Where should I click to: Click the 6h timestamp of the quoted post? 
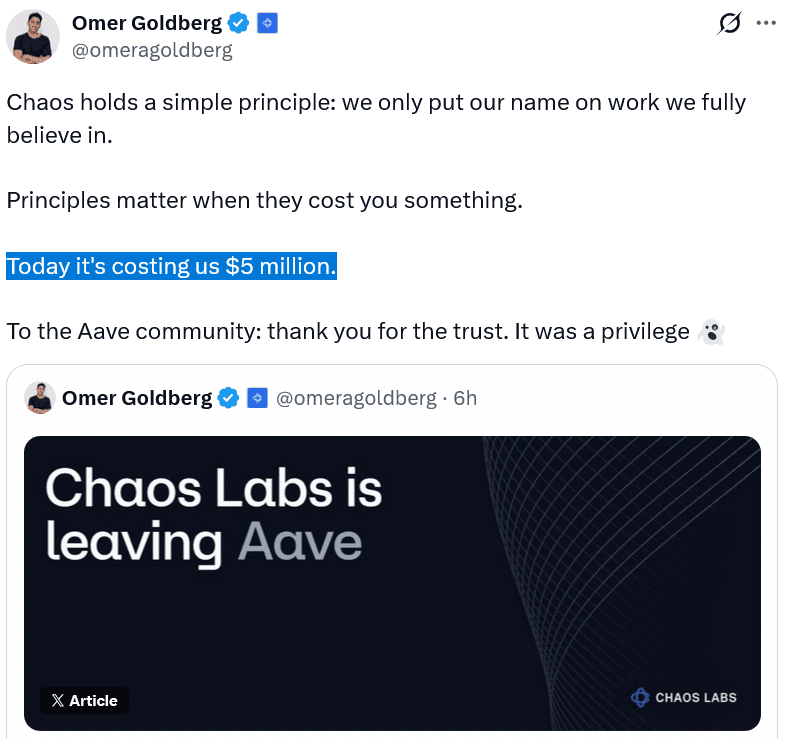tap(465, 398)
